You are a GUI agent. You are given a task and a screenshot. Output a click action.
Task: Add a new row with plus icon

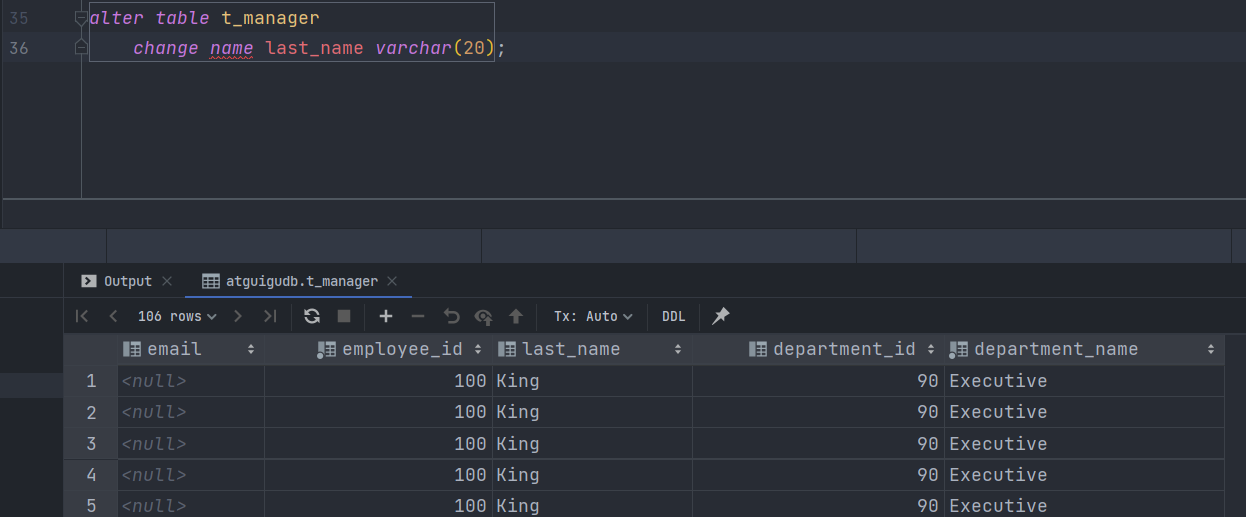coord(386,316)
